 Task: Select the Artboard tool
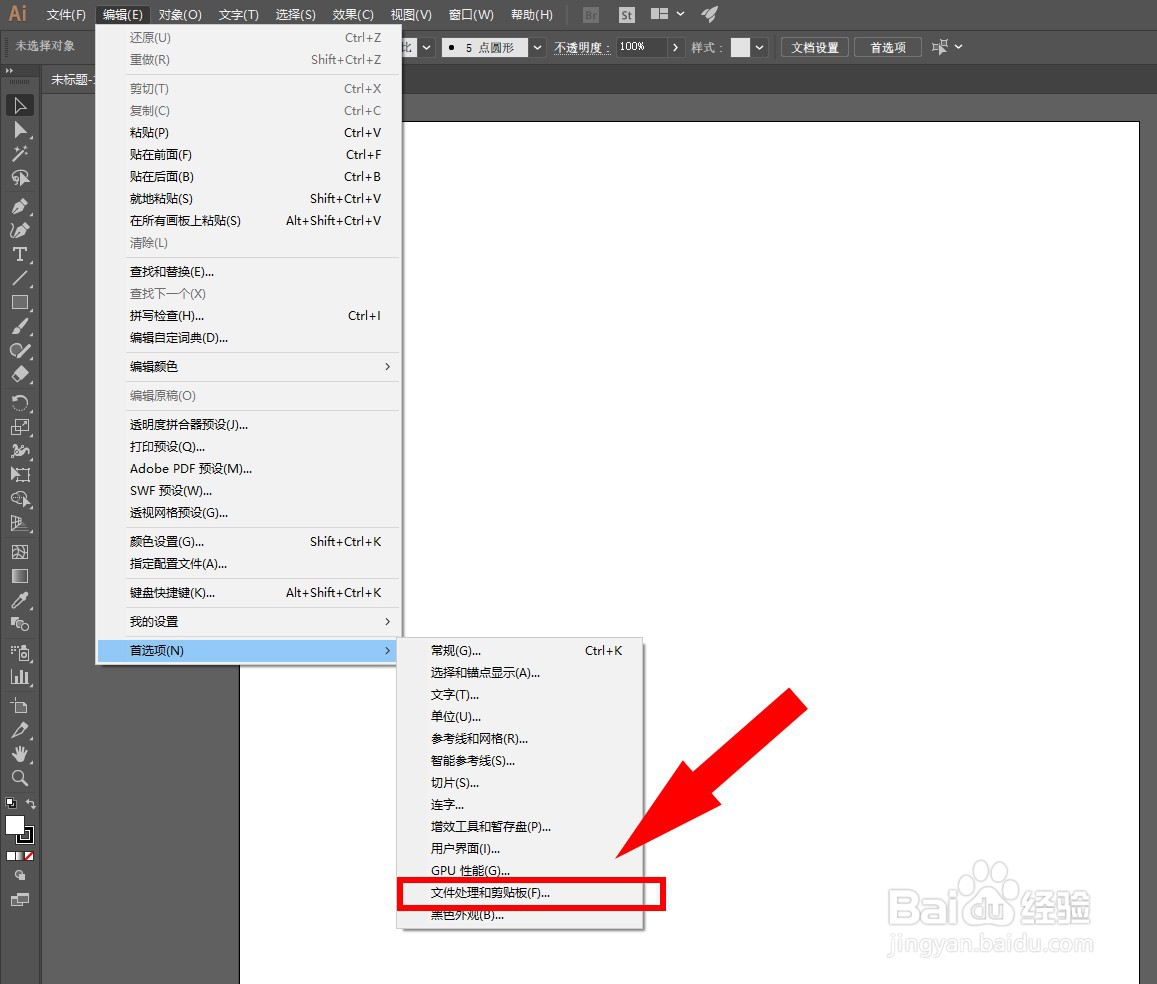20,706
